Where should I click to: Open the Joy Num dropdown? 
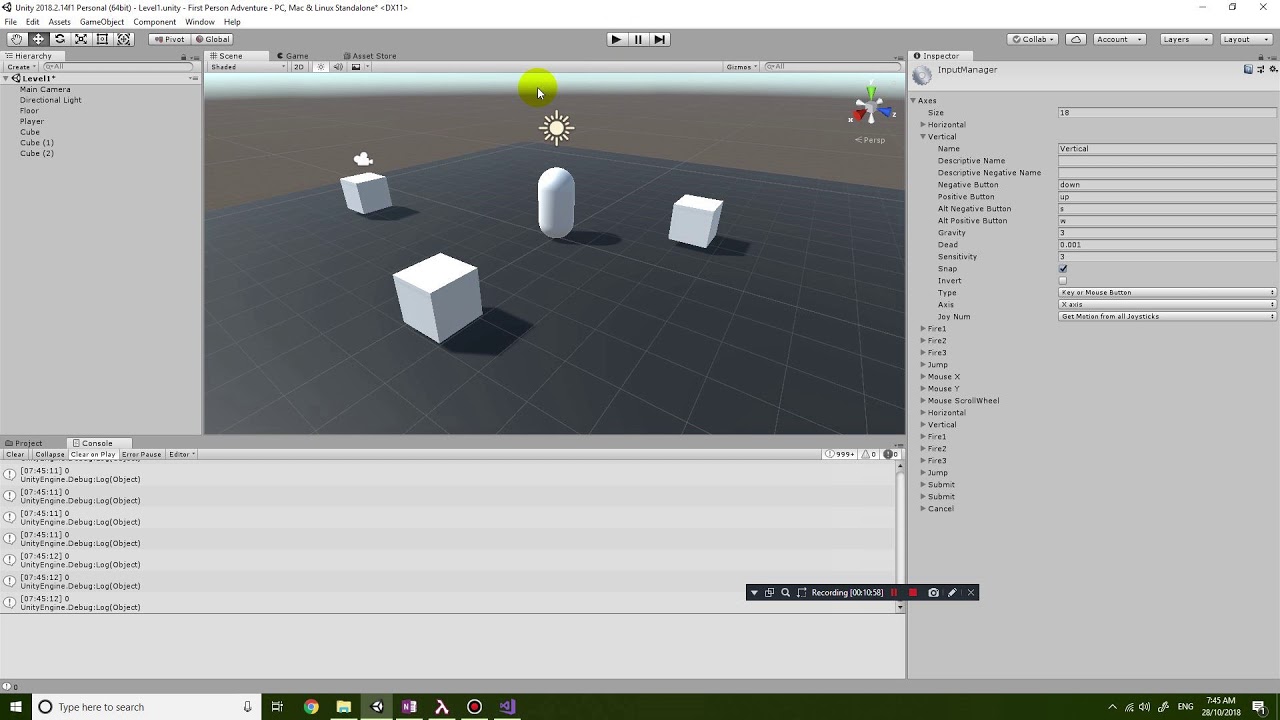1167,317
